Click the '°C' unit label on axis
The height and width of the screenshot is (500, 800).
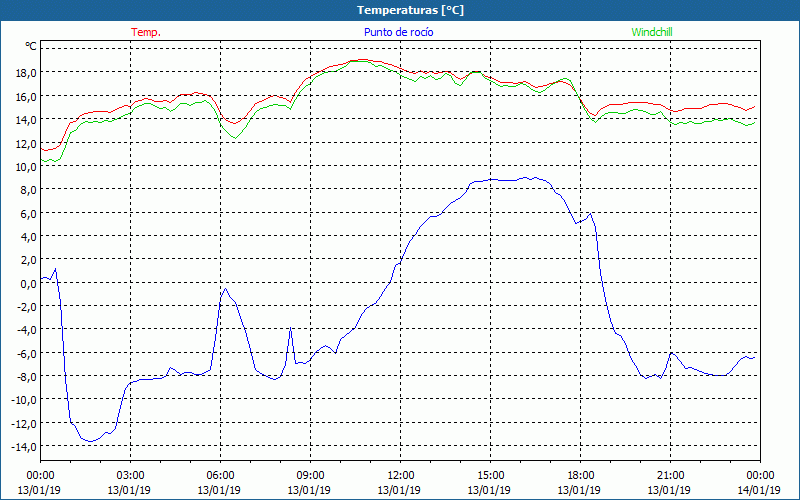pyautogui.click(x=30, y=47)
